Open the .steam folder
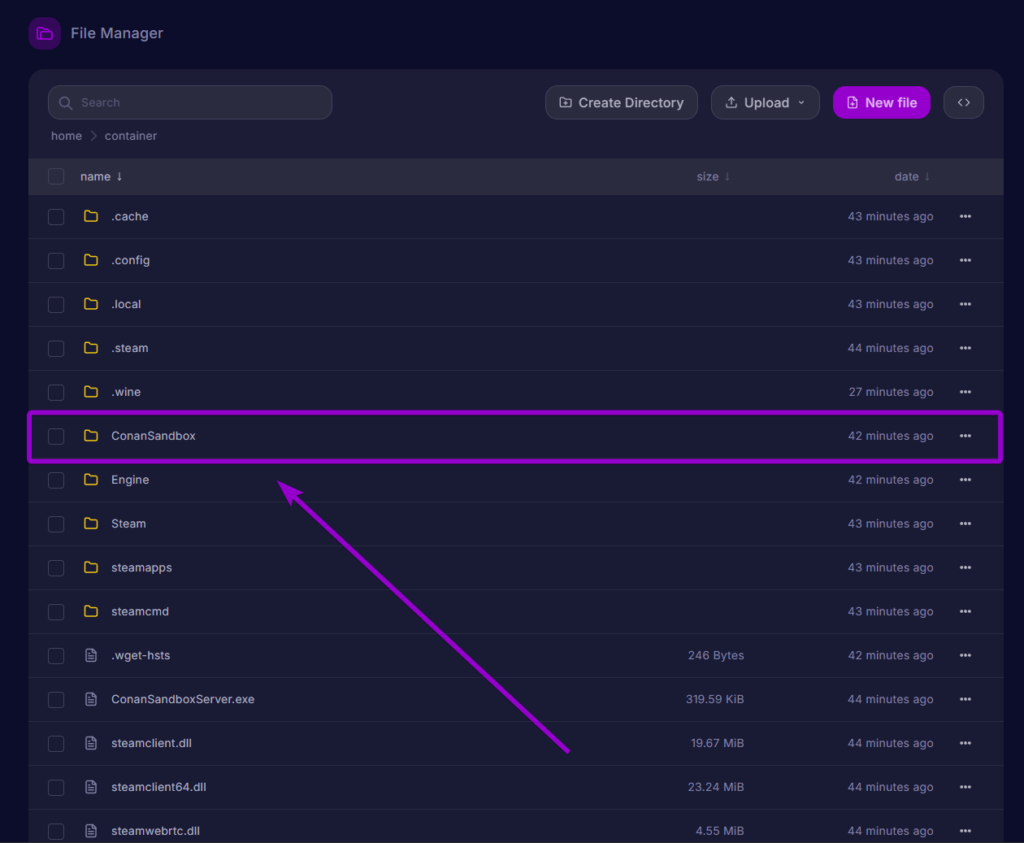The image size is (1024, 843). (129, 348)
